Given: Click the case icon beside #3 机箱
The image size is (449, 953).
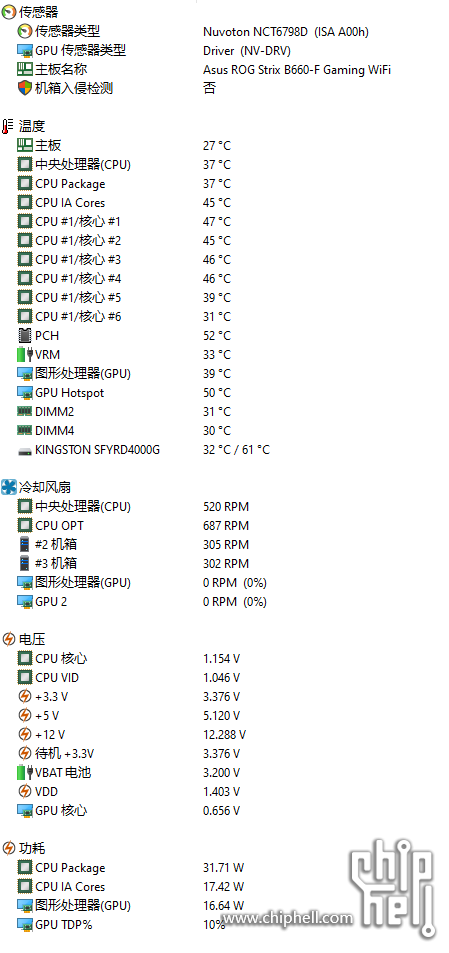Looking at the screenshot, I should point(25,563).
